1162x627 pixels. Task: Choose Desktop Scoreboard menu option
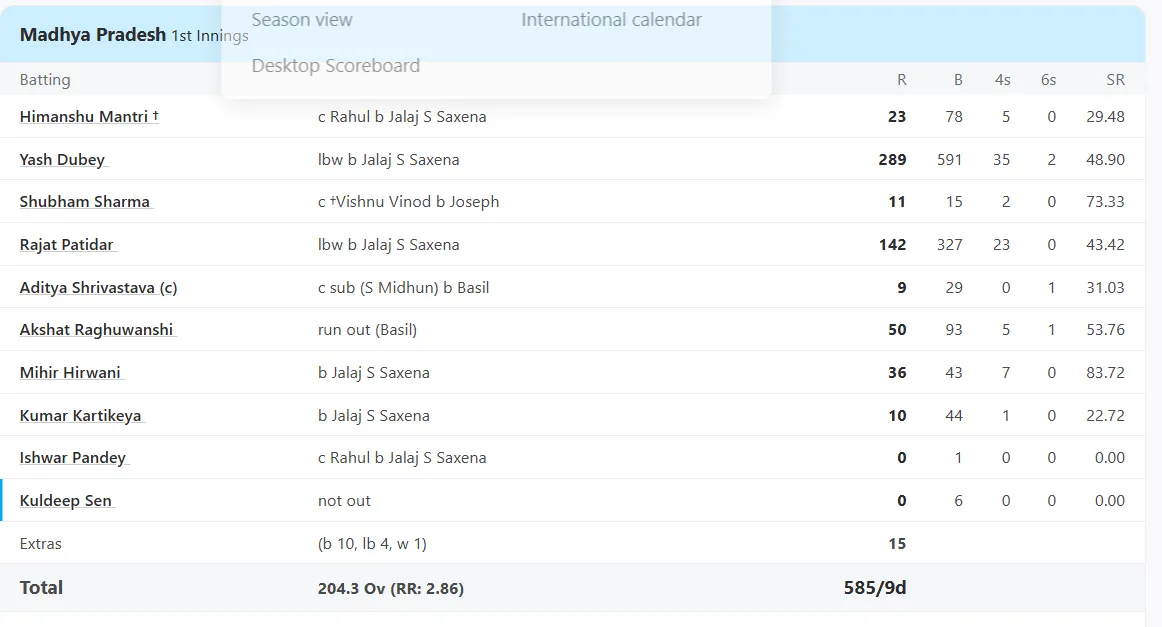coord(335,66)
